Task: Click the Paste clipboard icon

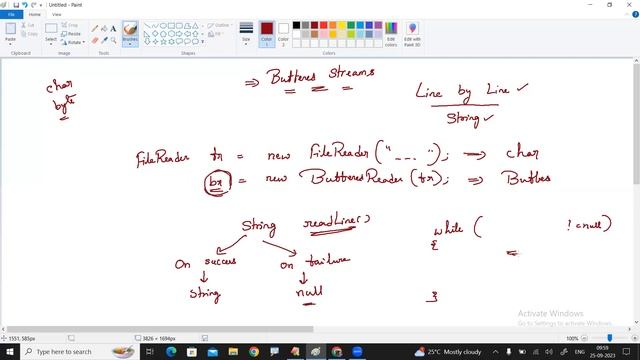Action: pyautogui.click(x=10, y=29)
